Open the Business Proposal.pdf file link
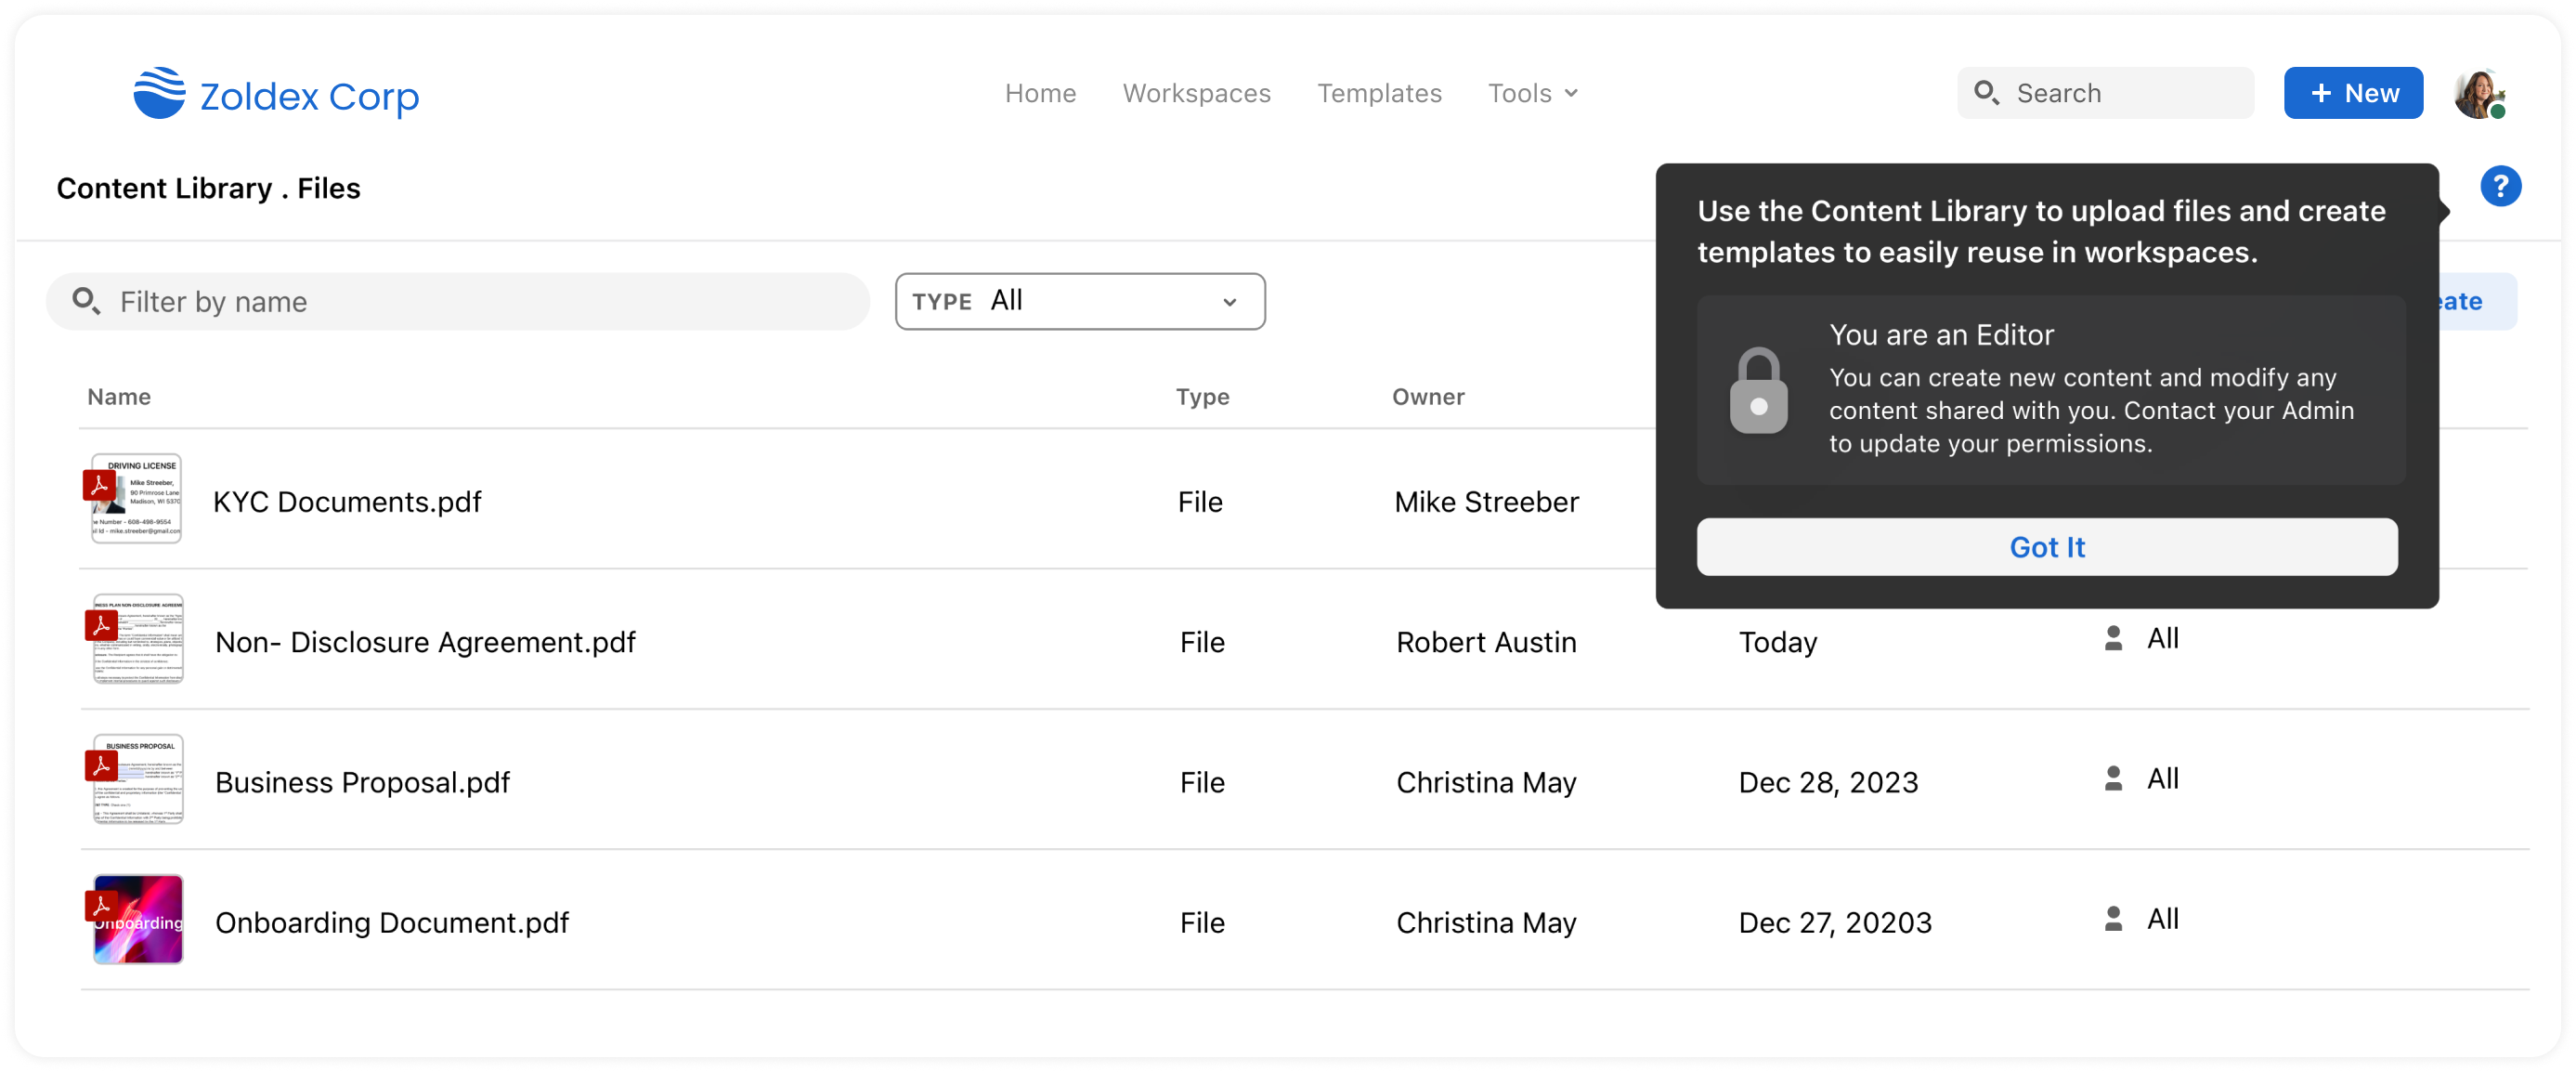Image resolution: width=2576 pixels, height=1072 pixels. [x=363, y=783]
